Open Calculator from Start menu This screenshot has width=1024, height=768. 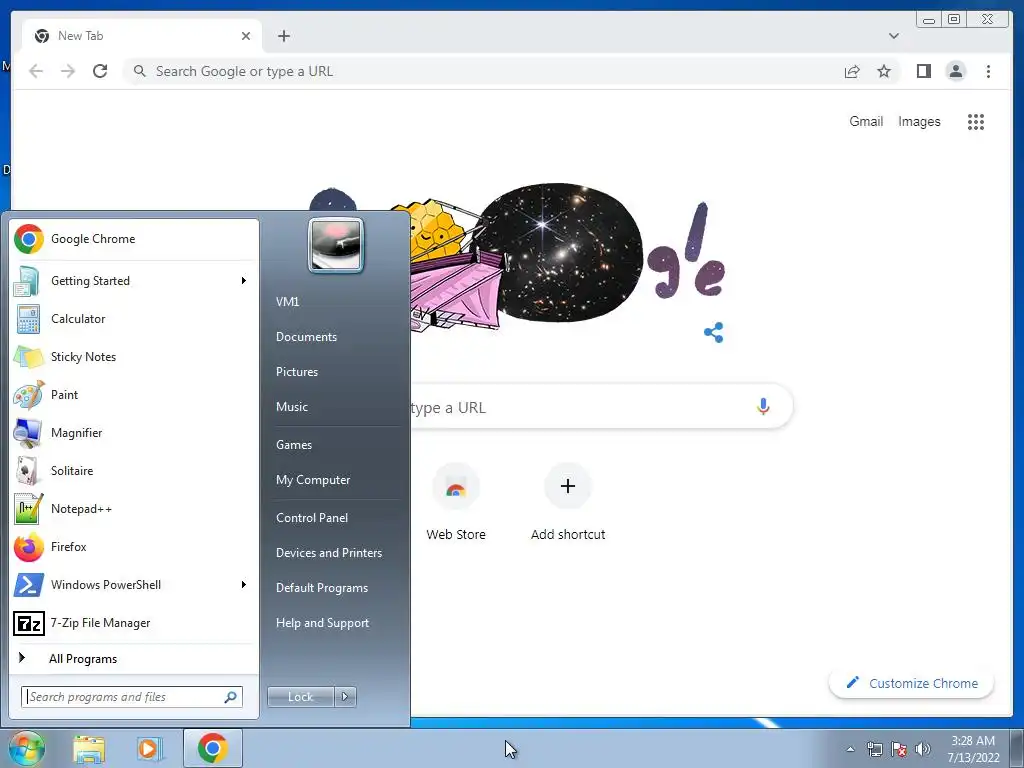pyautogui.click(x=134, y=319)
